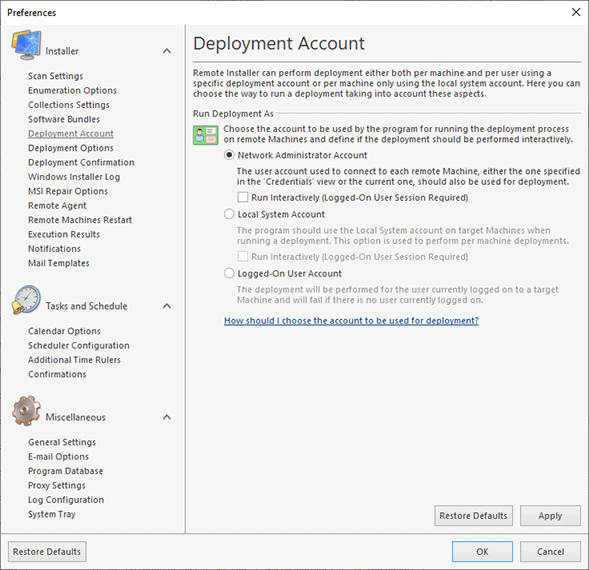Image resolution: width=589 pixels, height=570 pixels.
Task: Close the Preferences dialog
Action: [x=576, y=12]
